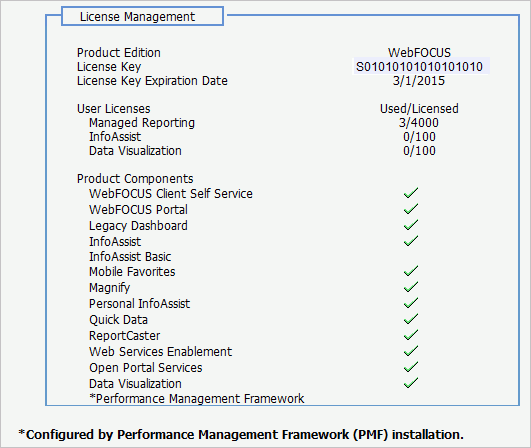The image size is (531, 448).
Task: Click the User Licenses heading
Action: tap(113, 109)
